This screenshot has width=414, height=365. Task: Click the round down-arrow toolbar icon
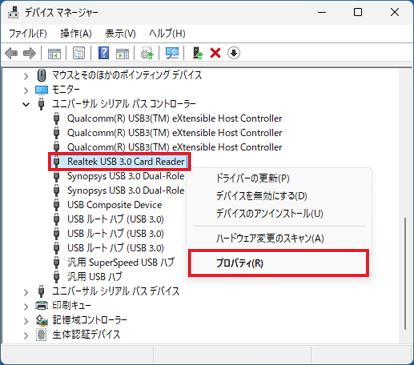point(234,53)
